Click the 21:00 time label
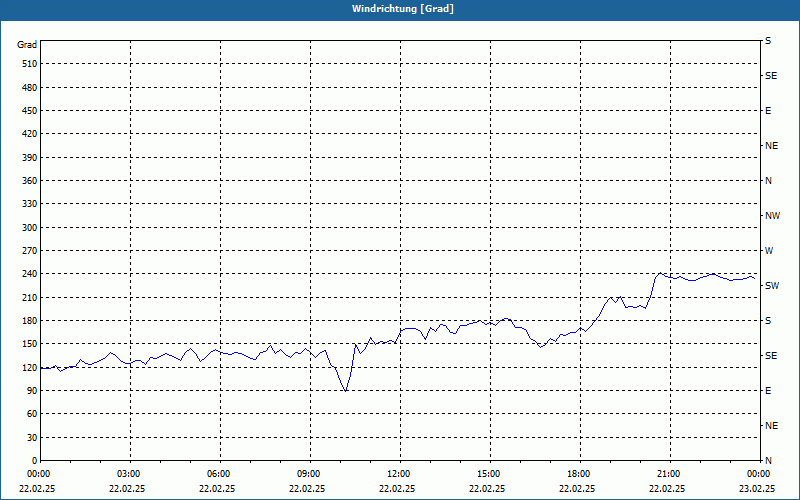The width and height of the screenshot is (800, 500). click(670, 473)
